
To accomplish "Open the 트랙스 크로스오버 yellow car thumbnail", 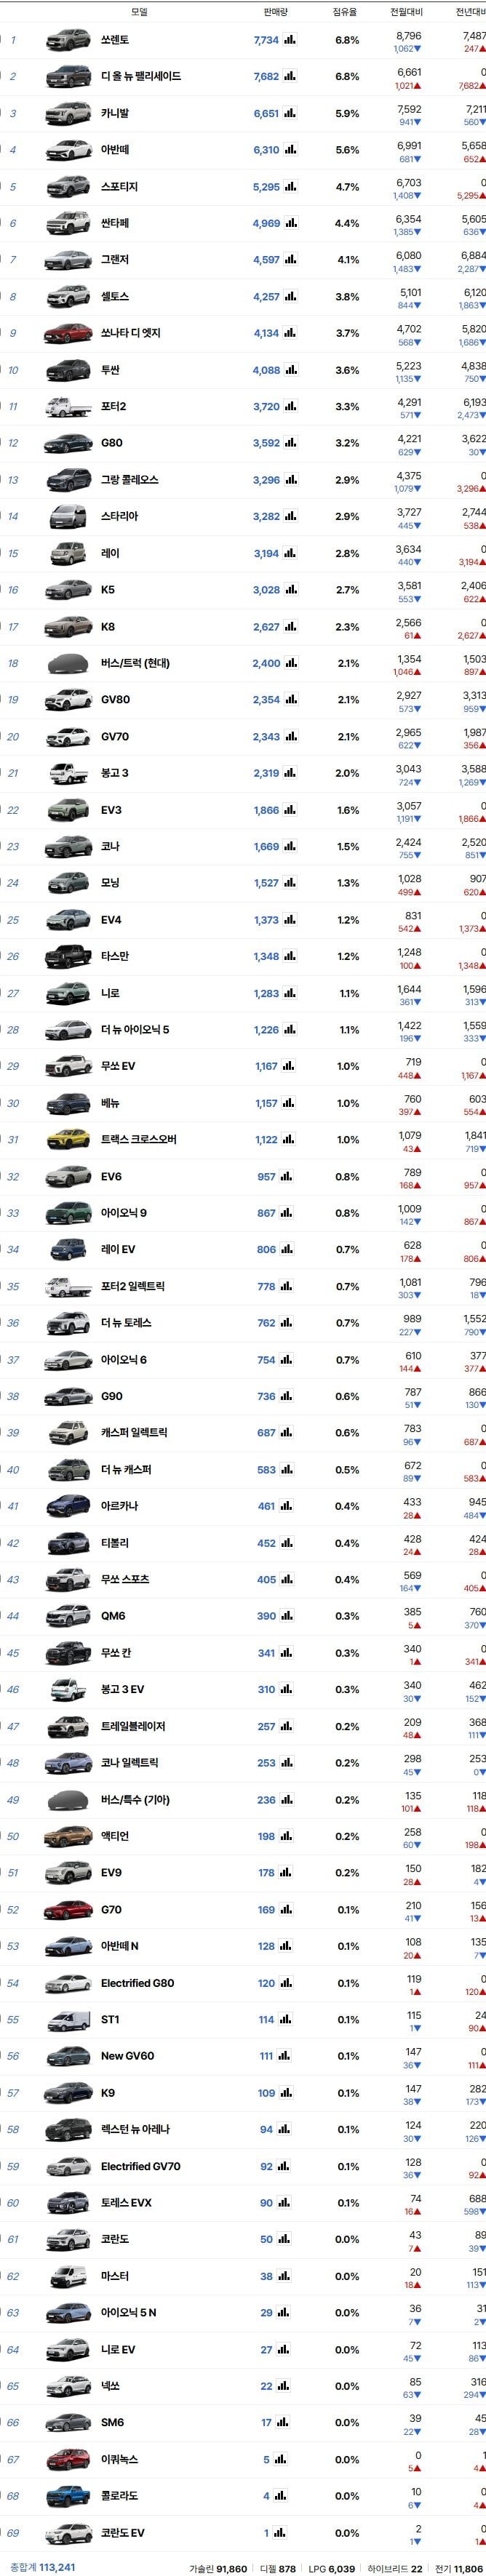I will [x=68, y=1140].
